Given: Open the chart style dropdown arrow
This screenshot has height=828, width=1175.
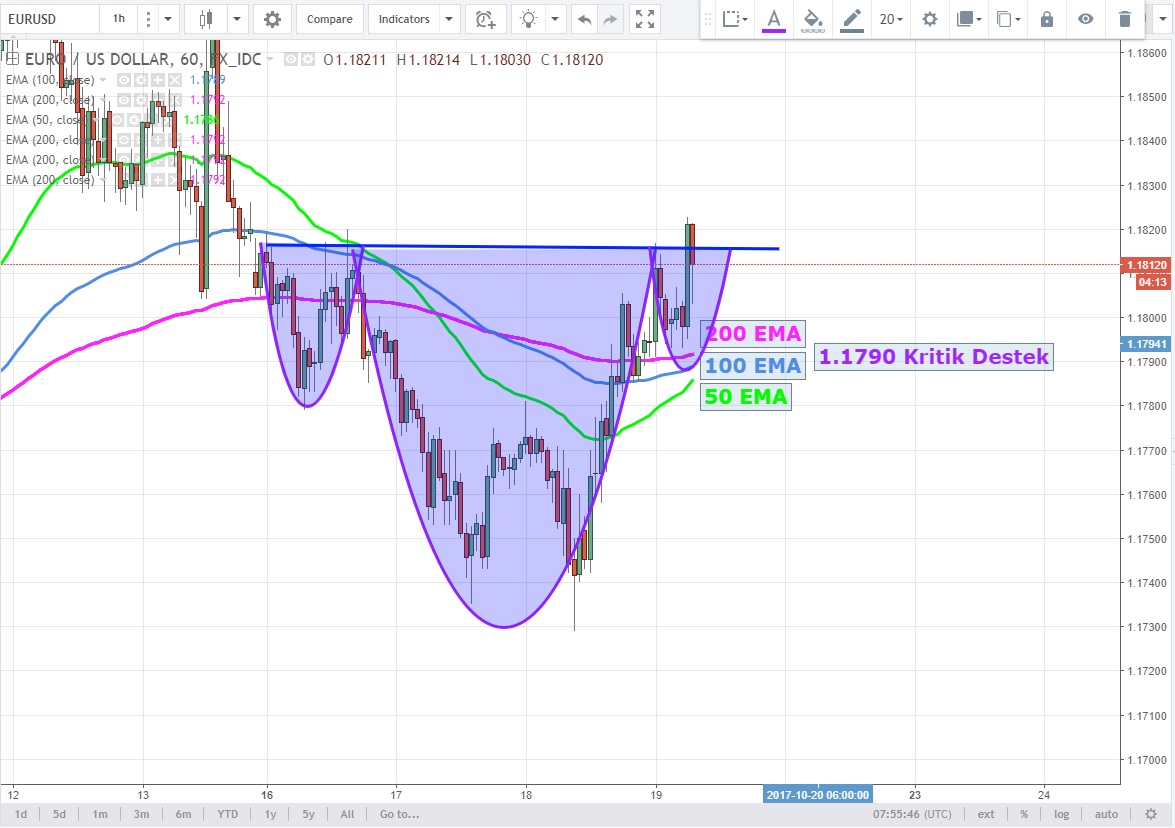Looking at the screenshot, I should (x=237, y=19).
